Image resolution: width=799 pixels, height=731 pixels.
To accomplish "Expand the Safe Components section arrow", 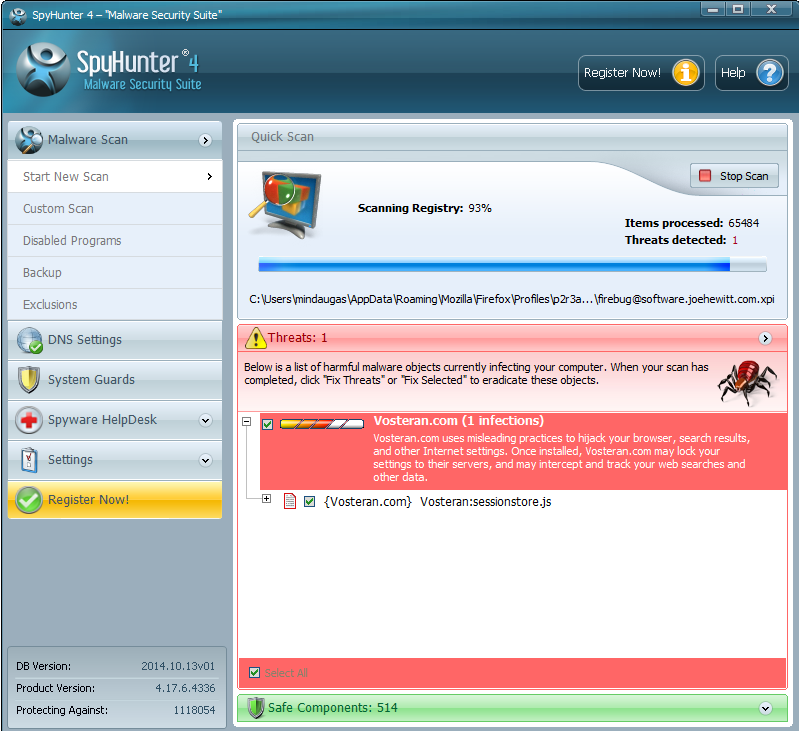I will [765, 708].
